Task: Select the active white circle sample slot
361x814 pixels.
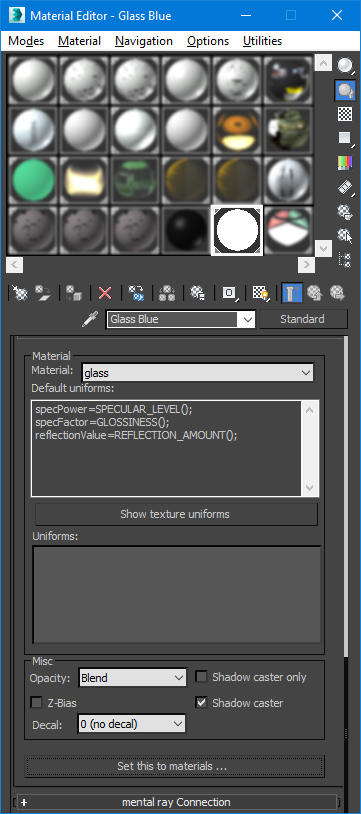Action: [x=237, y=230]
